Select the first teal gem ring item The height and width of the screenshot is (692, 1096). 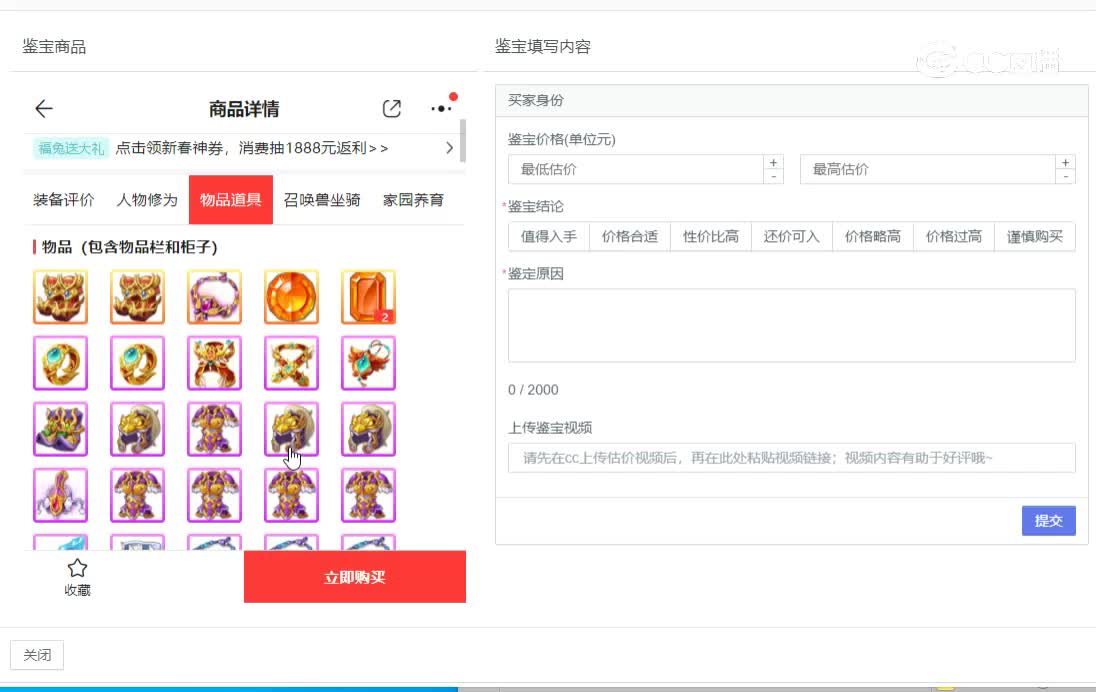coord(61,363)
